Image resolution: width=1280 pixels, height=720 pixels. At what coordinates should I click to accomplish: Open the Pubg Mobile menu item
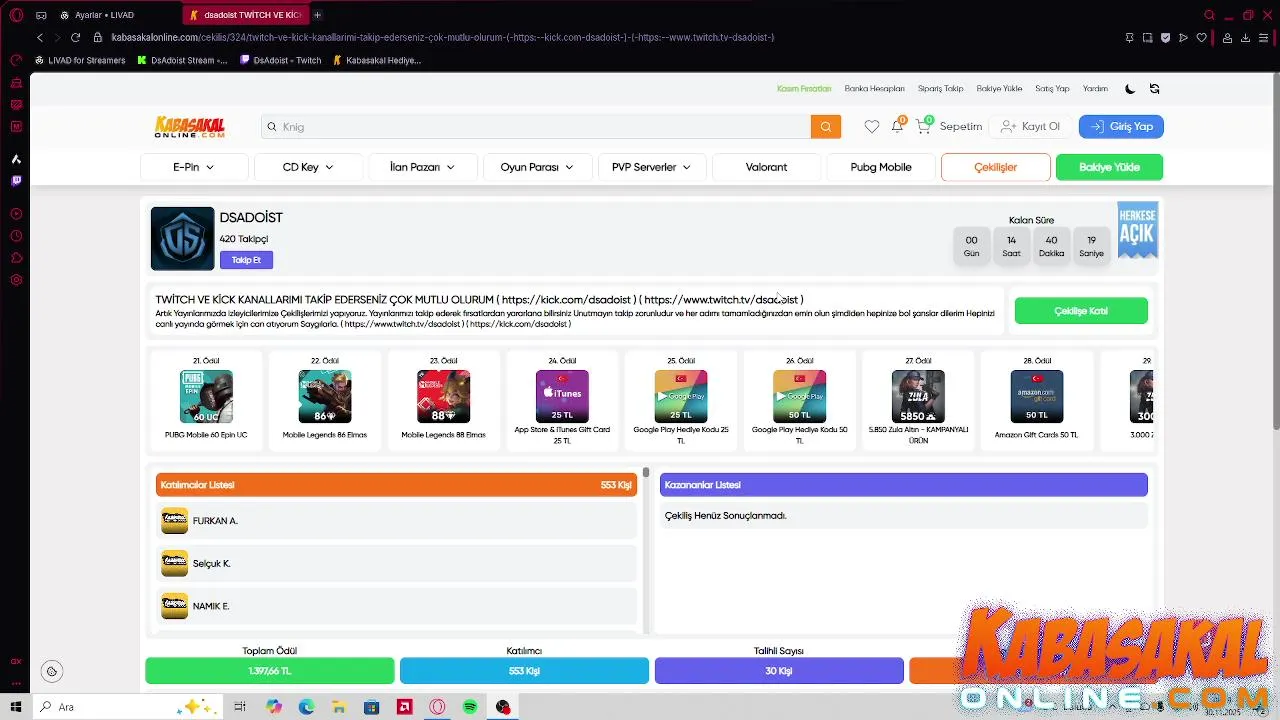(881, 167)
